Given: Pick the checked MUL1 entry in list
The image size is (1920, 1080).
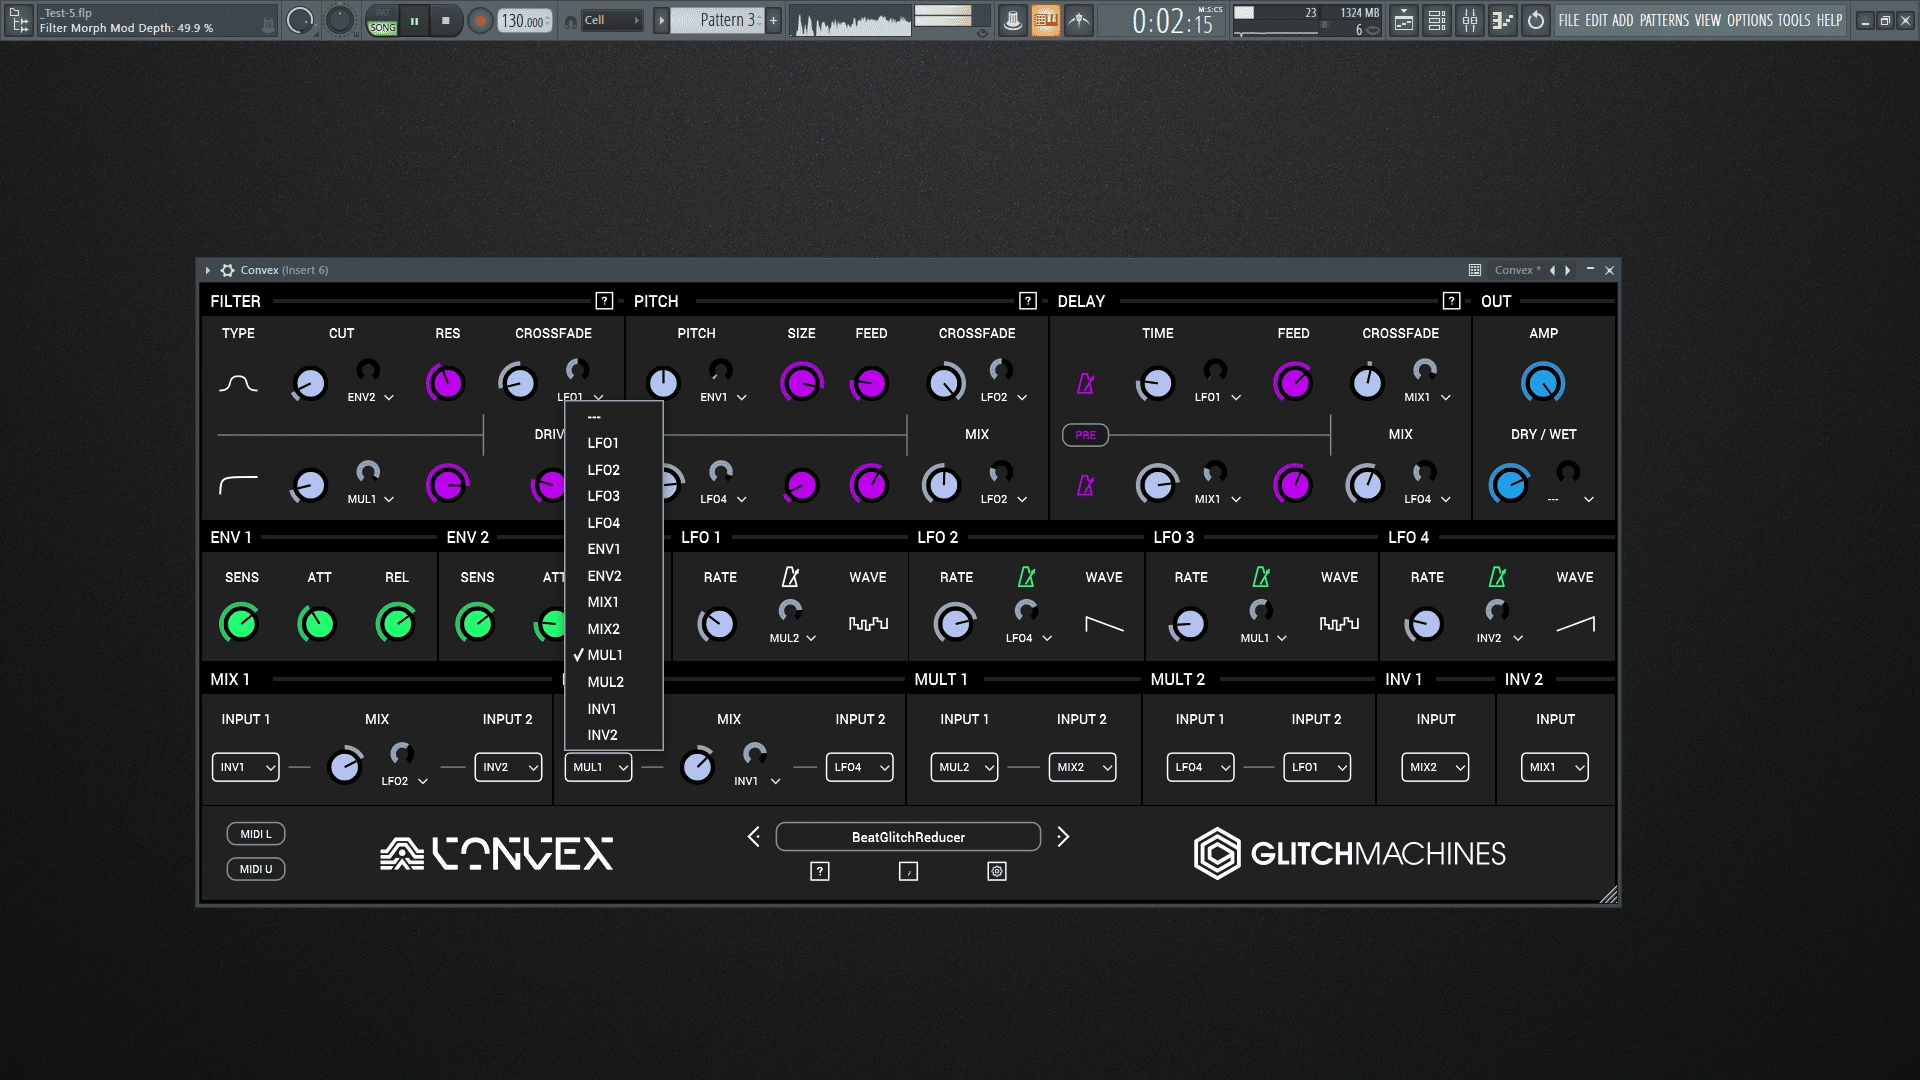Looking at the screenshot, I should coord(613,655).
